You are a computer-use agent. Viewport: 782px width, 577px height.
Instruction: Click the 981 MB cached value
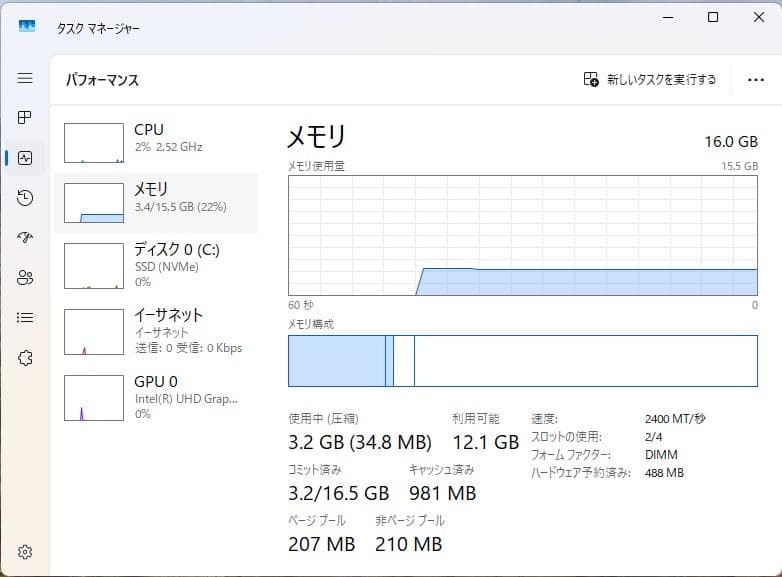[x=442, y=493]
